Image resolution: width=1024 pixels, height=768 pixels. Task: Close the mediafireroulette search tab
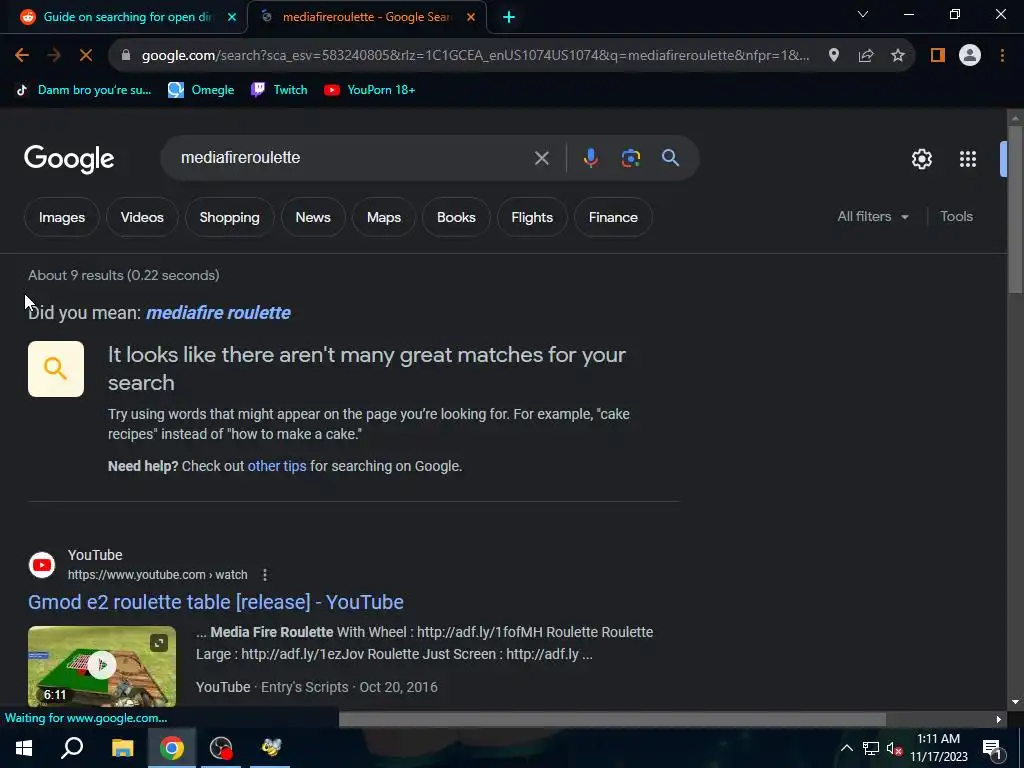[x=471, y=17]
